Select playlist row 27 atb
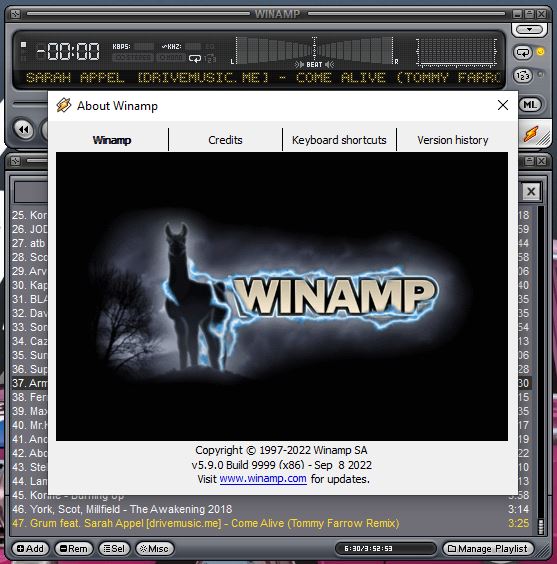 click(29, 243)
